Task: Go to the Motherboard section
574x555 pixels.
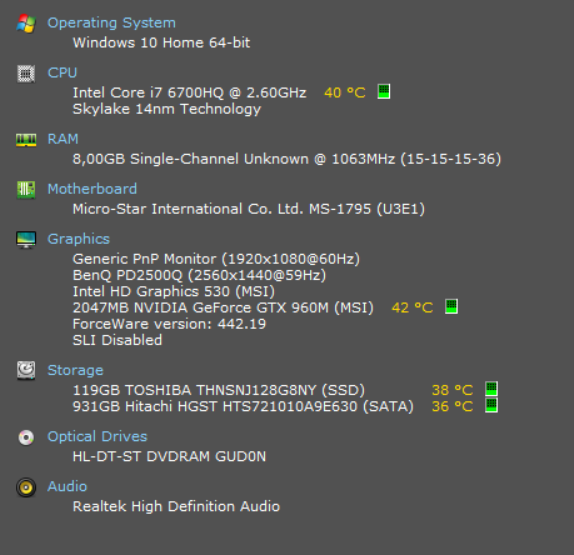Action: coord(92,189)
